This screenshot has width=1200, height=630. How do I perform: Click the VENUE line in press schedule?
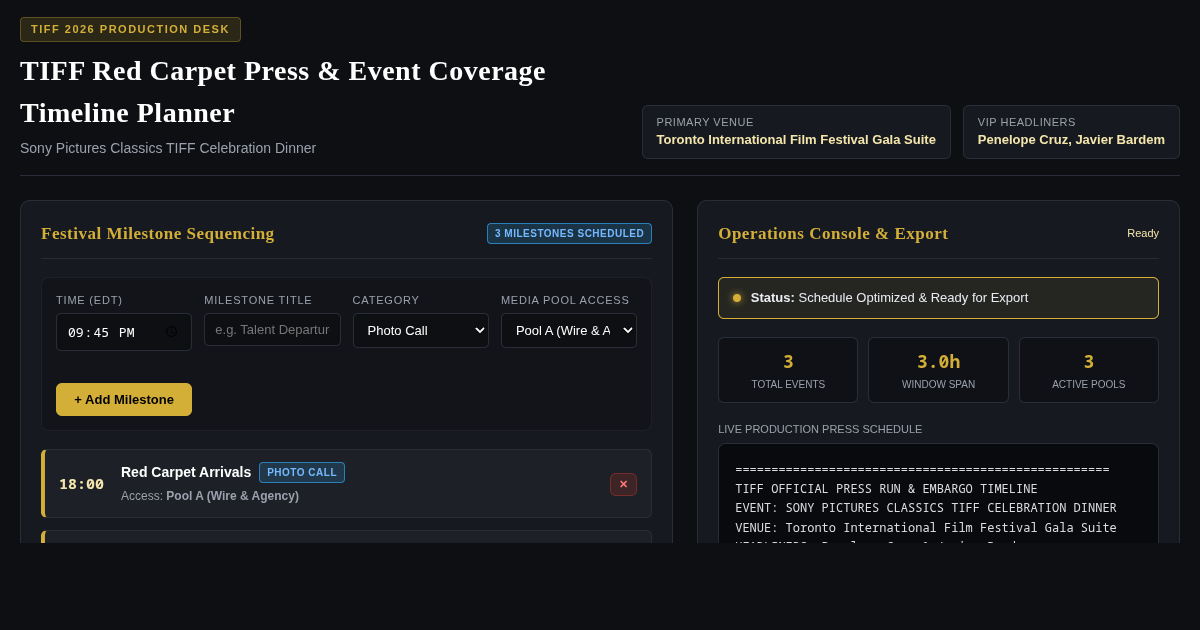click(x=926, y=528)
